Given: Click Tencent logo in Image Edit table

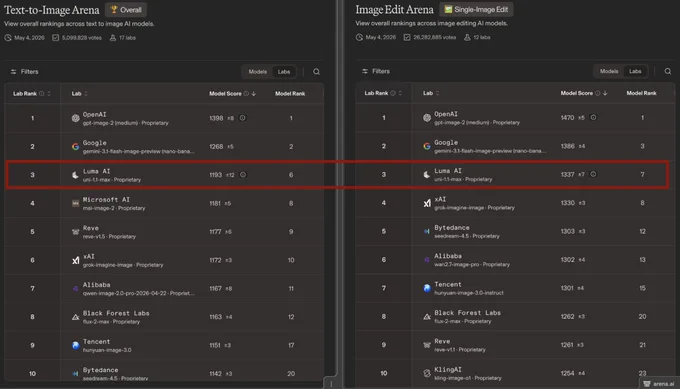Looking at the screenshot, I should [x=427, y=288].
